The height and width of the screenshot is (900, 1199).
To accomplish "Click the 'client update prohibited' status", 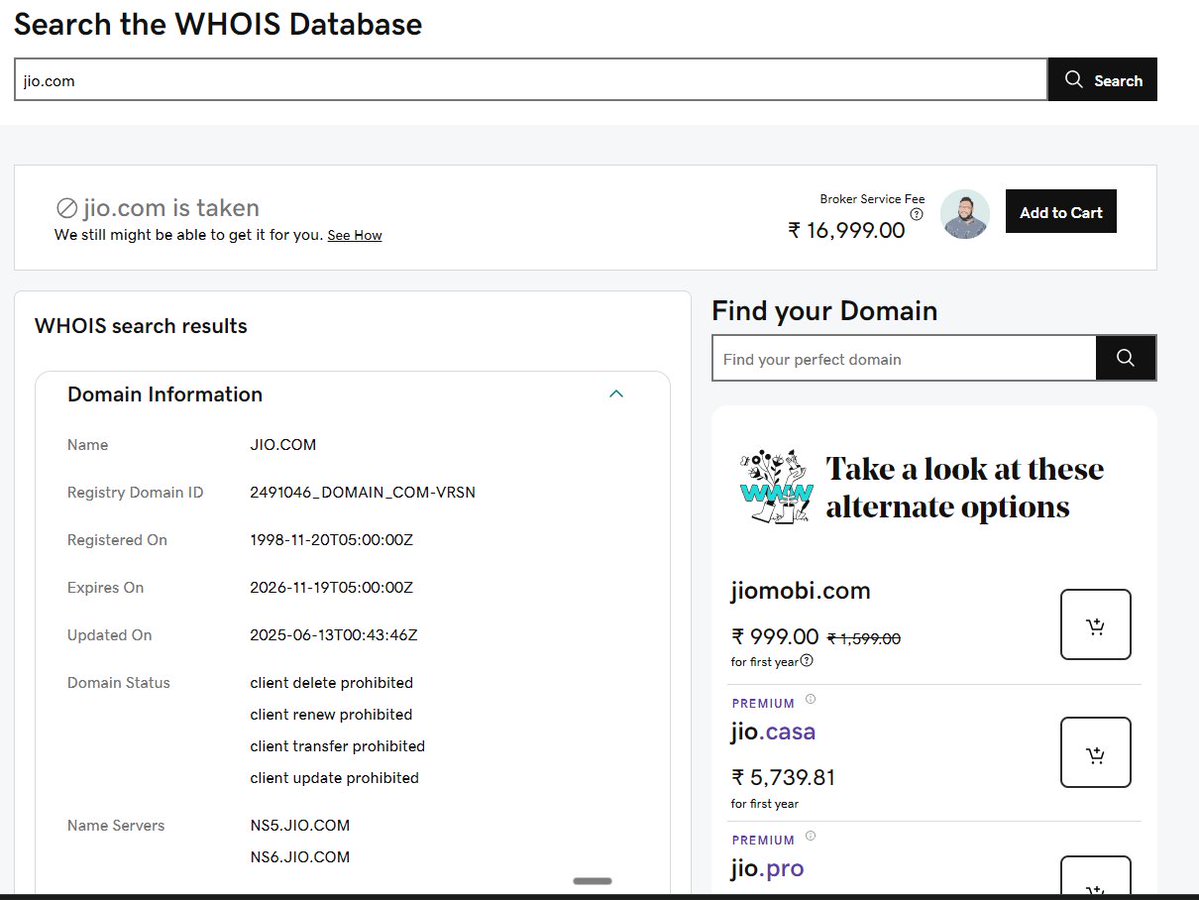I will click(x=334, y=778).
